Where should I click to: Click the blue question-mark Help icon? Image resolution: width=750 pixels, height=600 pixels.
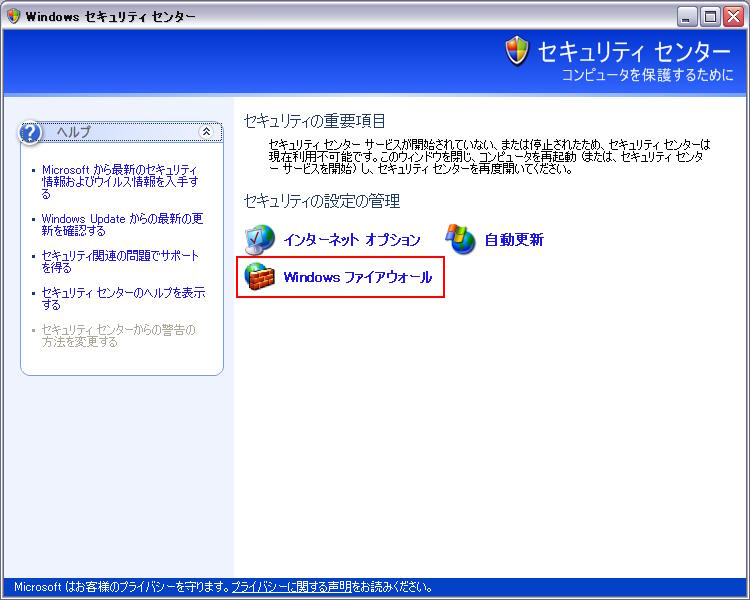30,133
